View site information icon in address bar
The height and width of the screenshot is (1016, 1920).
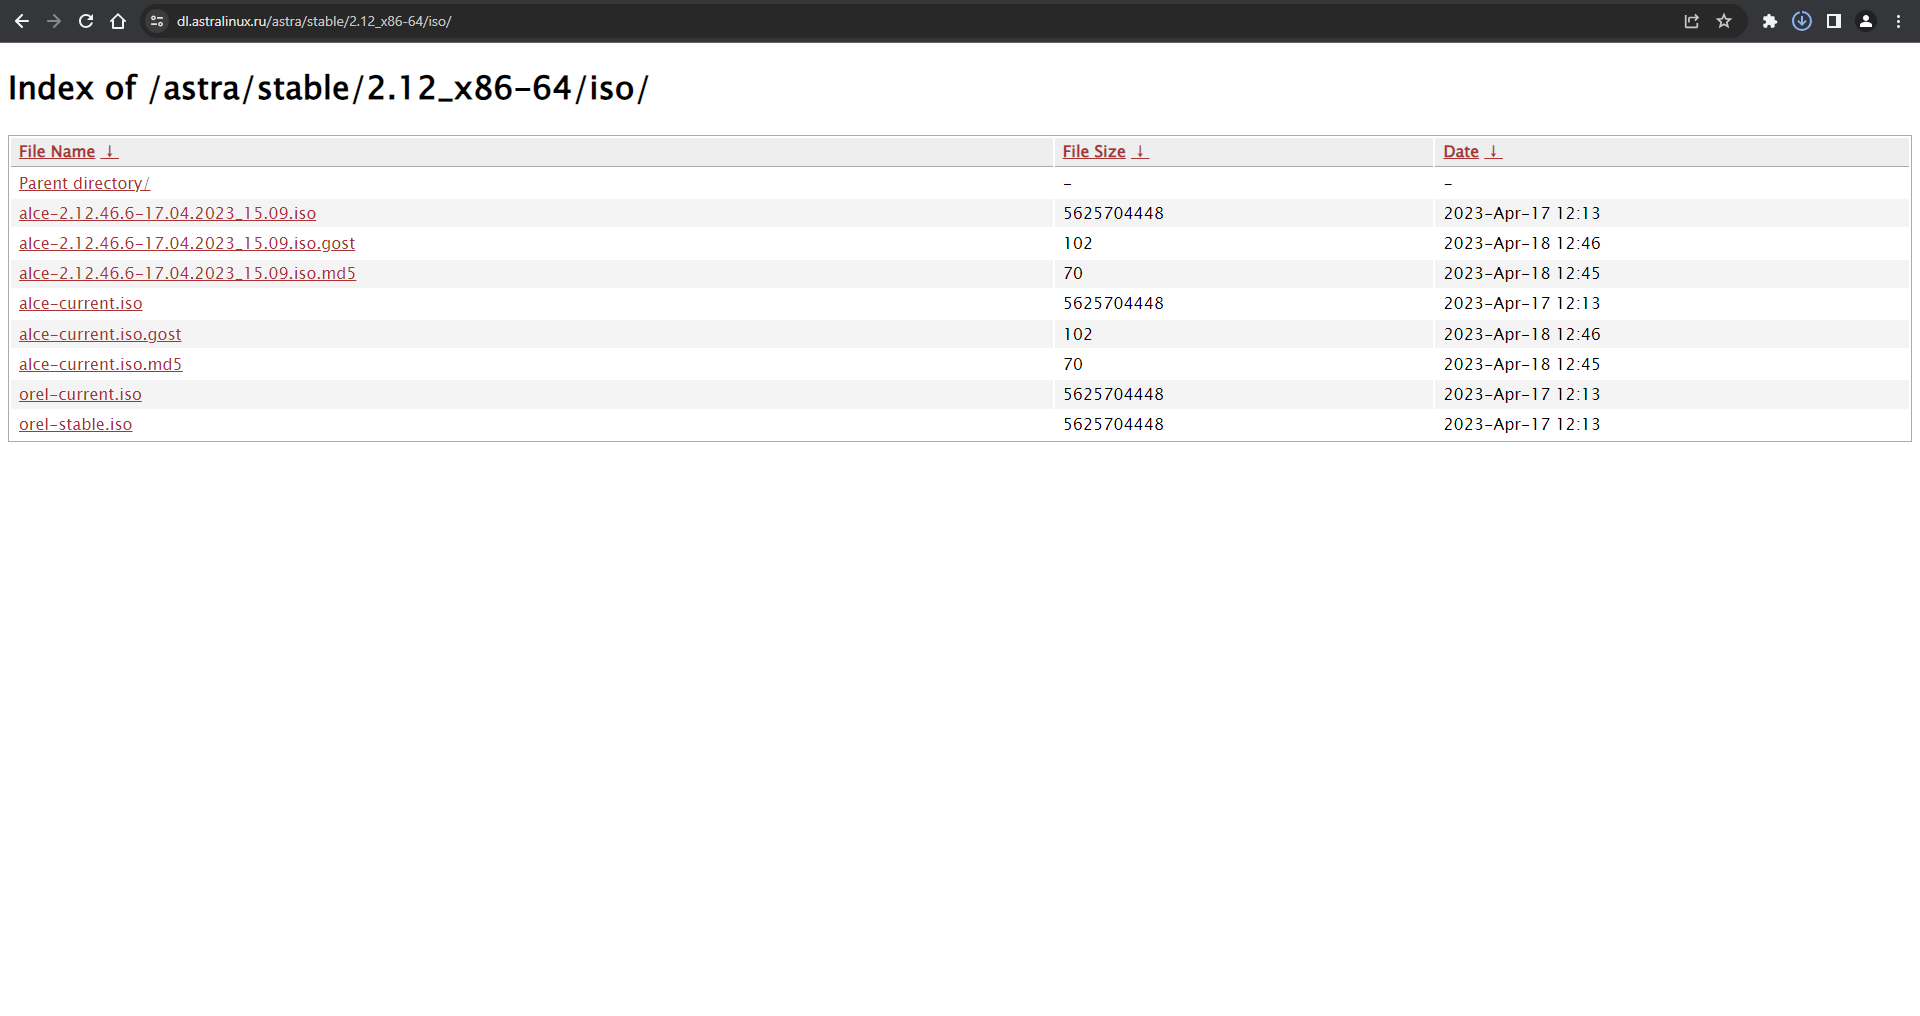[x=157, y=21]
